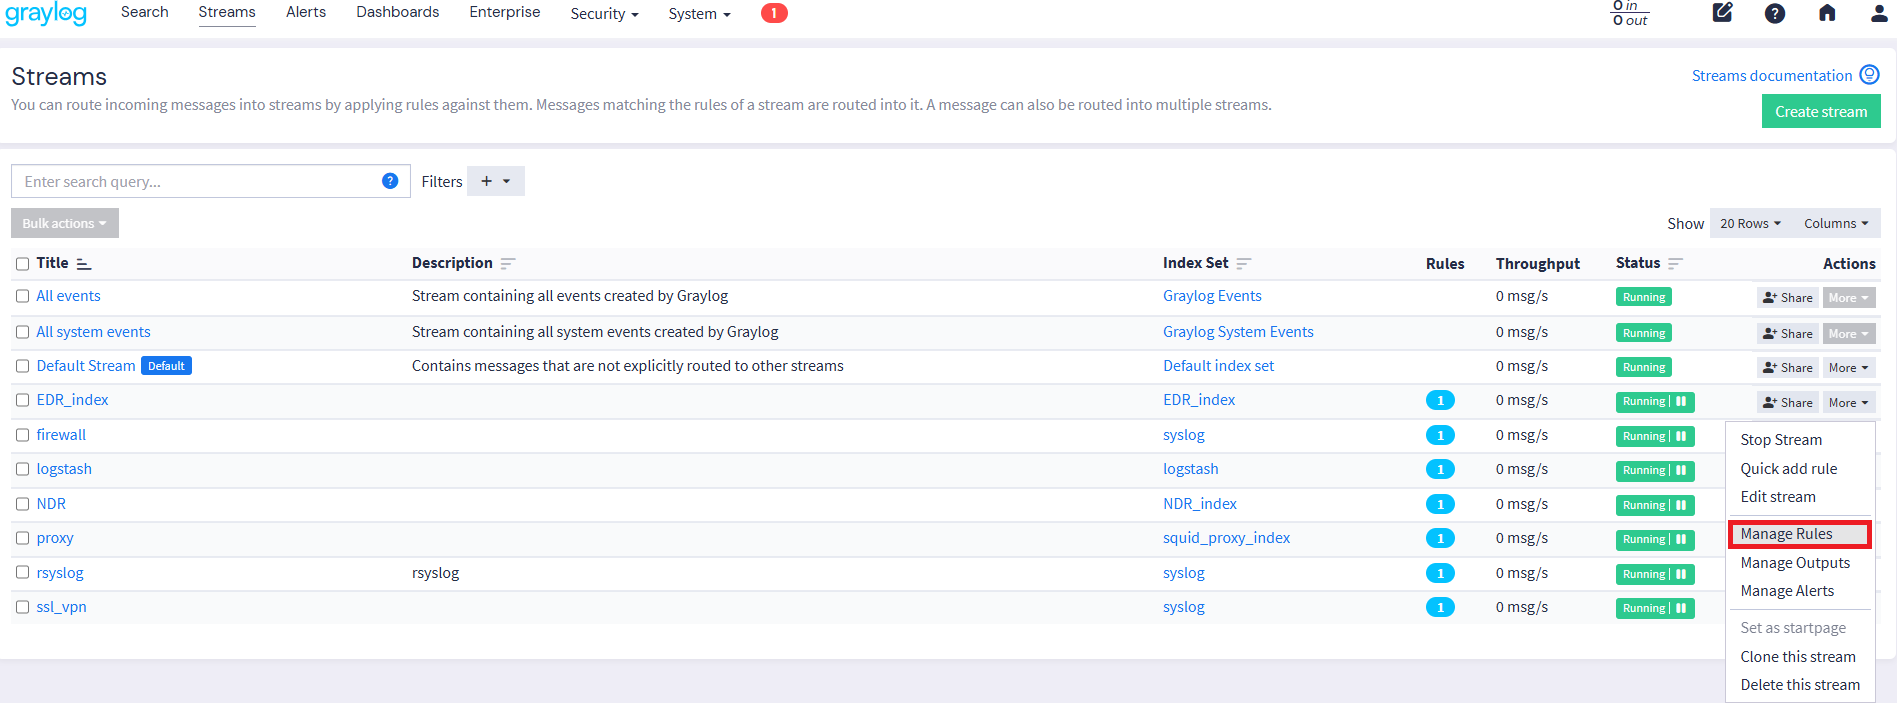1897x703 pixels.
Task: Click the Create stream button
Action: (x=1820, y=112)
